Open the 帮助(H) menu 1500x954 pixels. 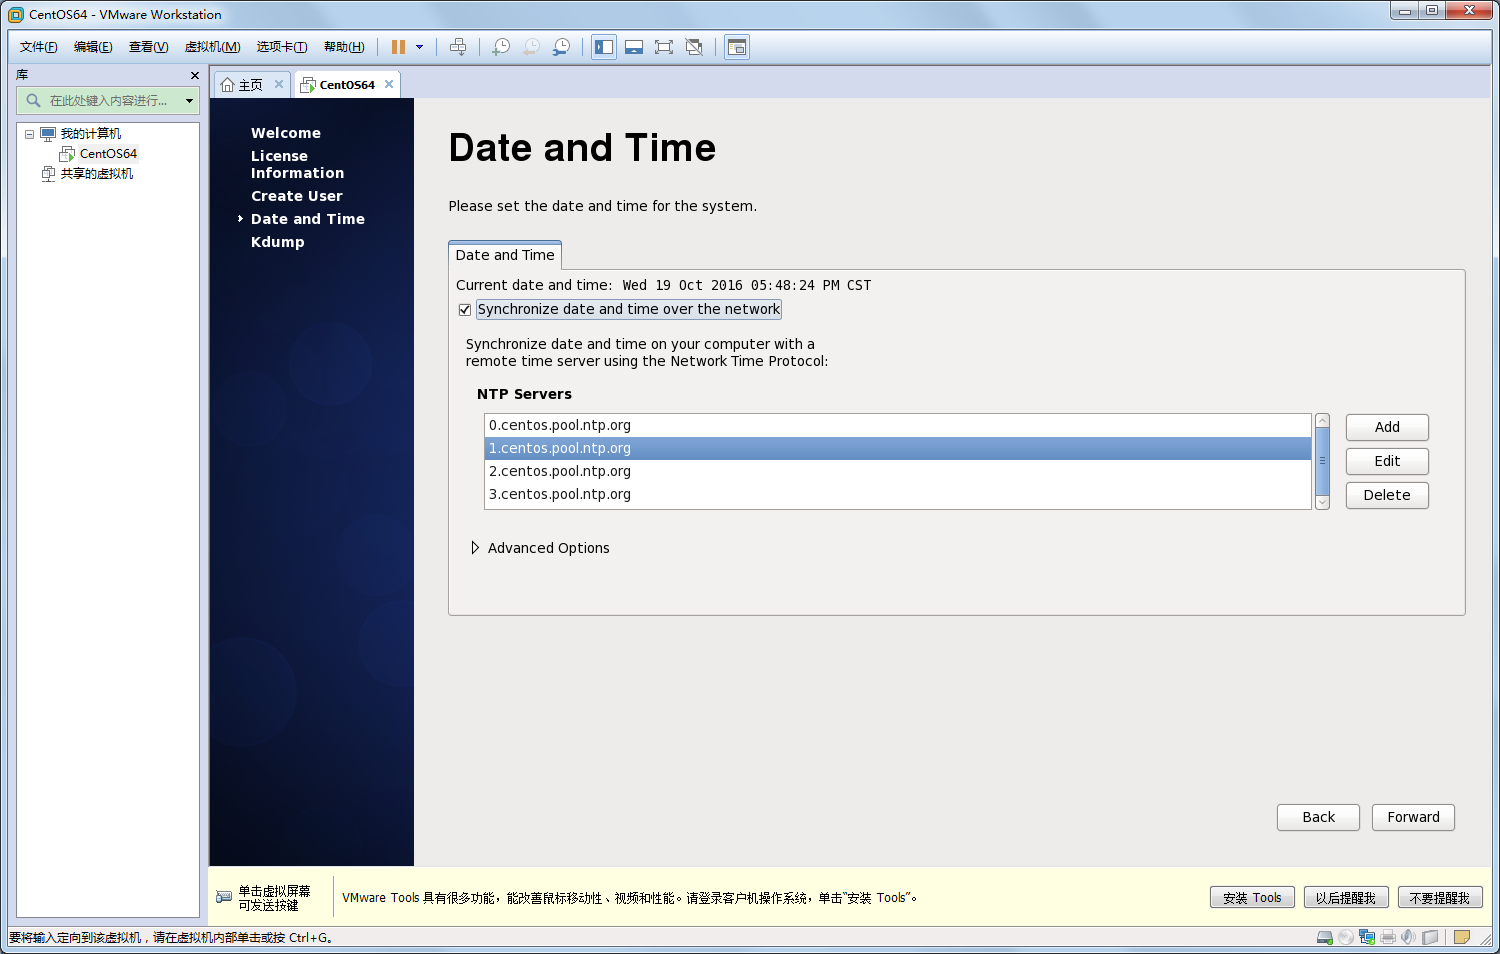(344, 47)
